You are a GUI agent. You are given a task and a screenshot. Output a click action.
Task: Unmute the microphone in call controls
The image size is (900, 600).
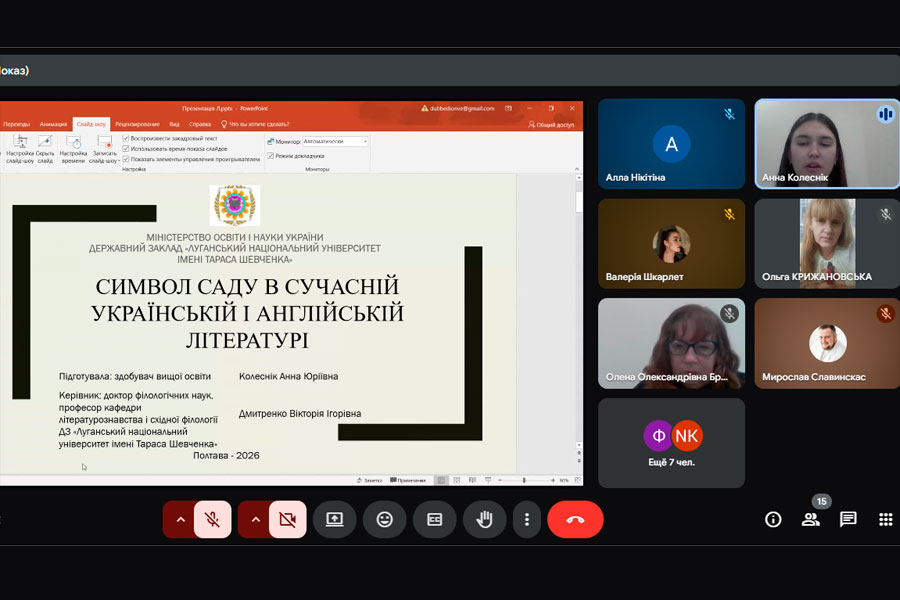click(x=212, y=519)
